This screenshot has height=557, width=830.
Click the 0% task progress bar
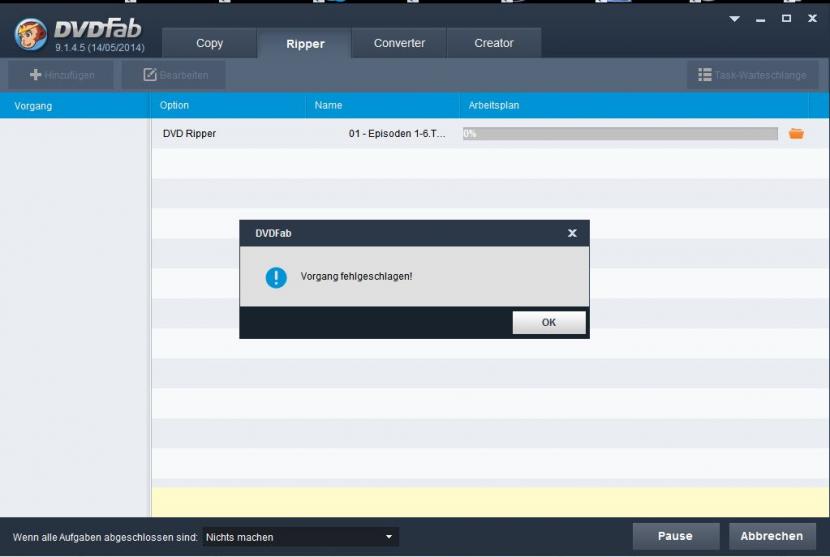(620, 133)
